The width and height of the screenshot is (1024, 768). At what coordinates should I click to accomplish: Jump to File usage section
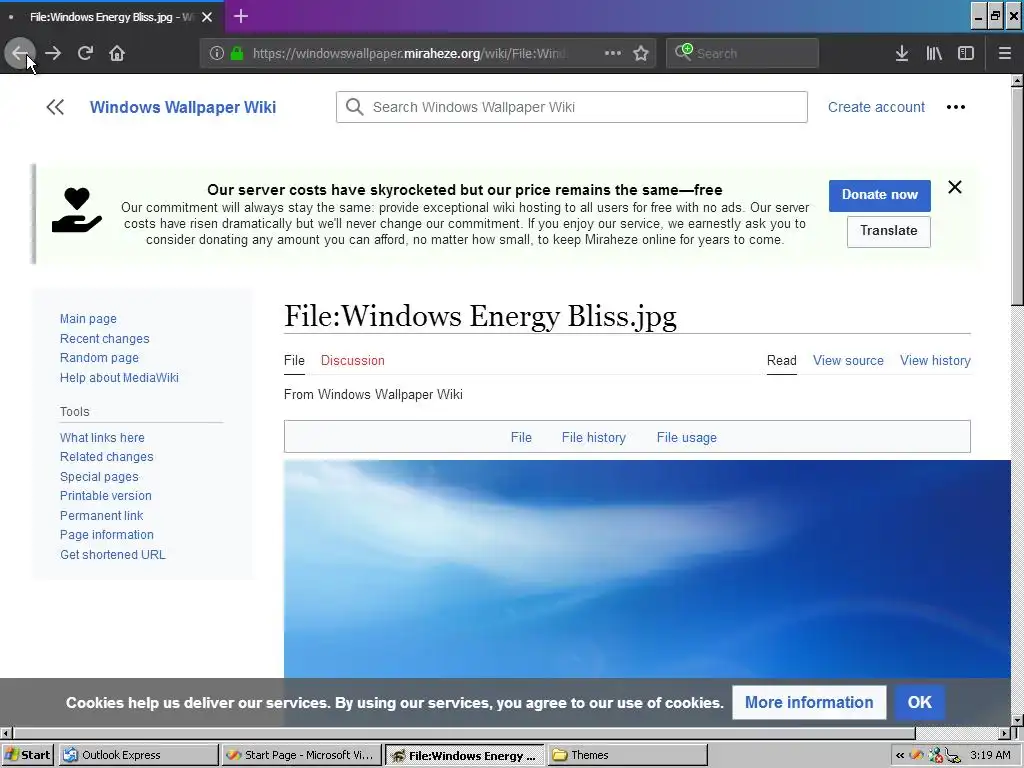point(686,438)
